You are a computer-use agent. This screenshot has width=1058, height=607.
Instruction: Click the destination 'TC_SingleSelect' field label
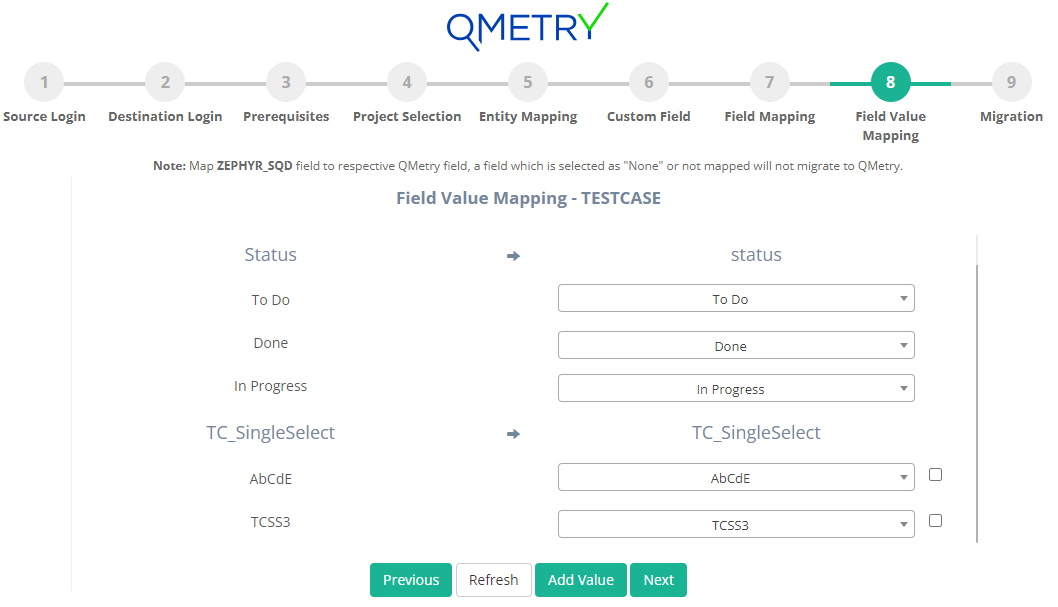pyautogui.click(x=756, y=433)
